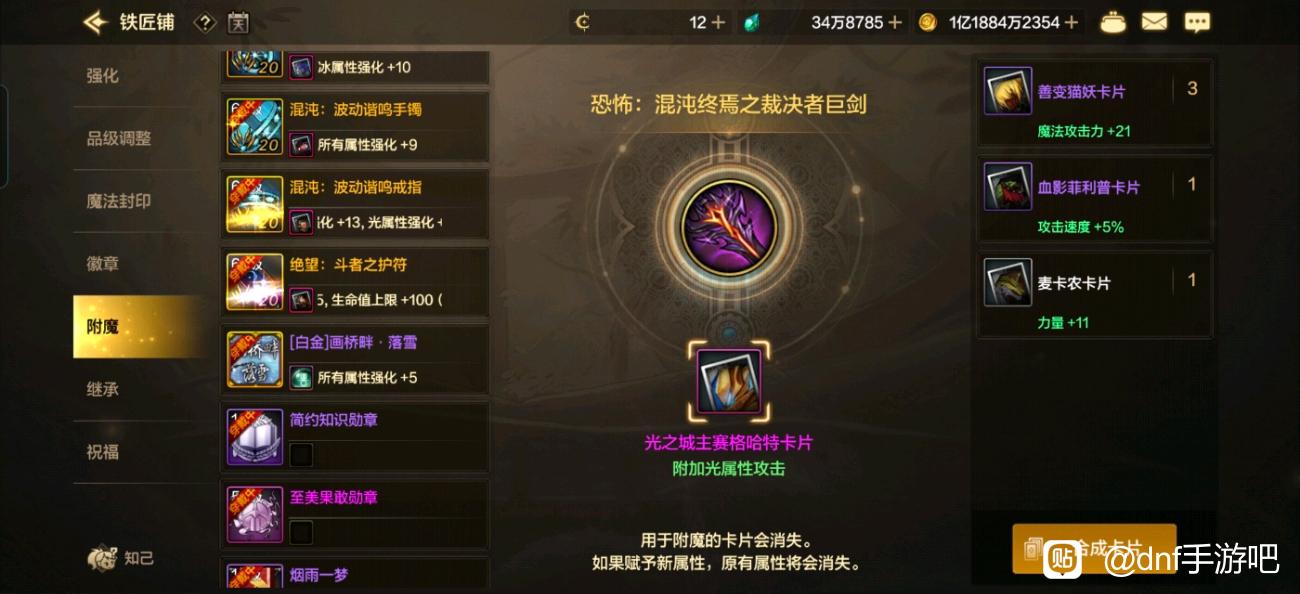This screenshot has height=594, width=1300.
Task: Select the 光之城主赛格哈特 card slot
Action: pos(728,382)
